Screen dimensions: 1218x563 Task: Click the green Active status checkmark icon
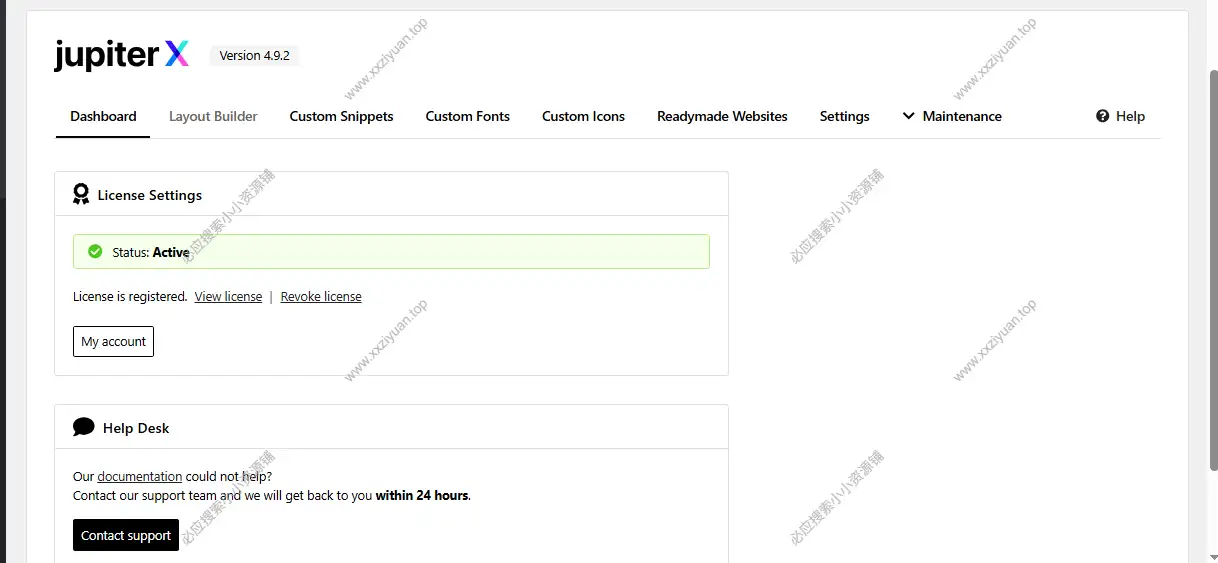[95, 252]
